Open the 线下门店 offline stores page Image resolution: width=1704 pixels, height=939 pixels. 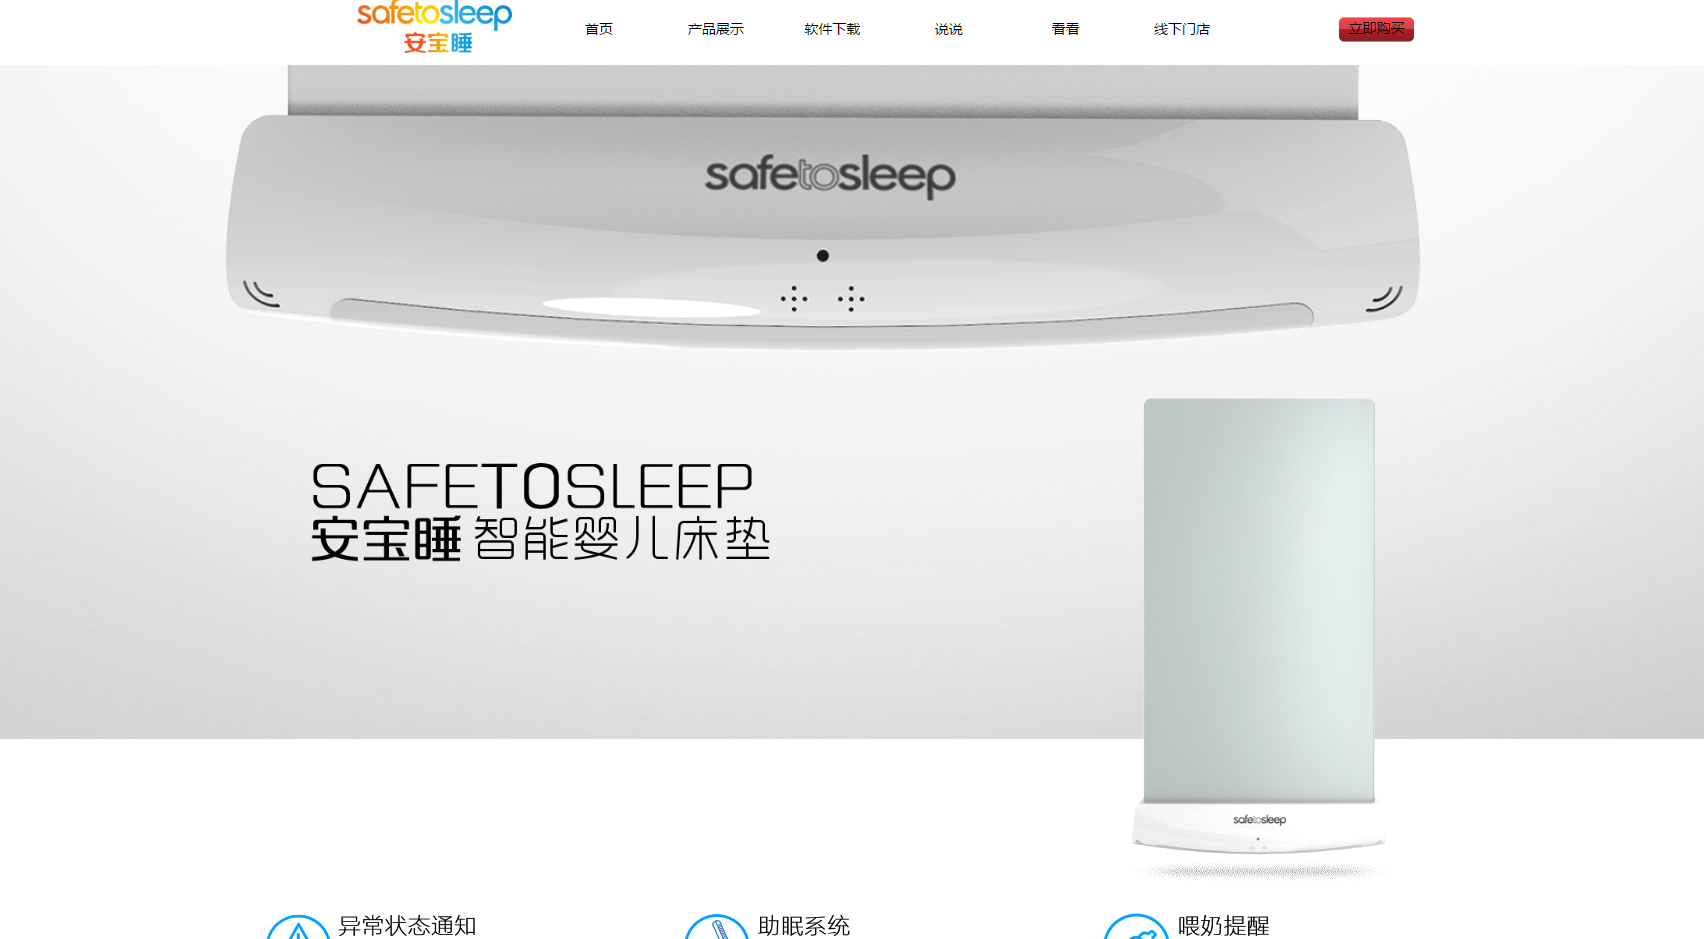pyautogui.click(x=1182, y=29)
